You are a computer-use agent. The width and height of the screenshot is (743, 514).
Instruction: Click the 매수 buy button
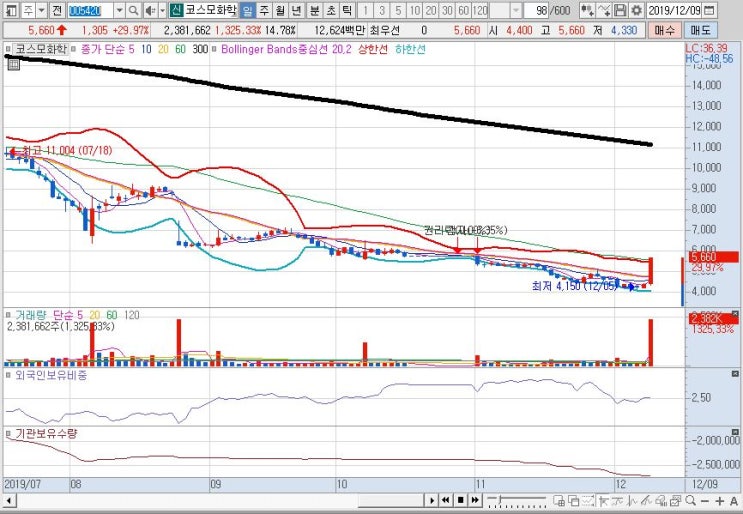(664, 31)
